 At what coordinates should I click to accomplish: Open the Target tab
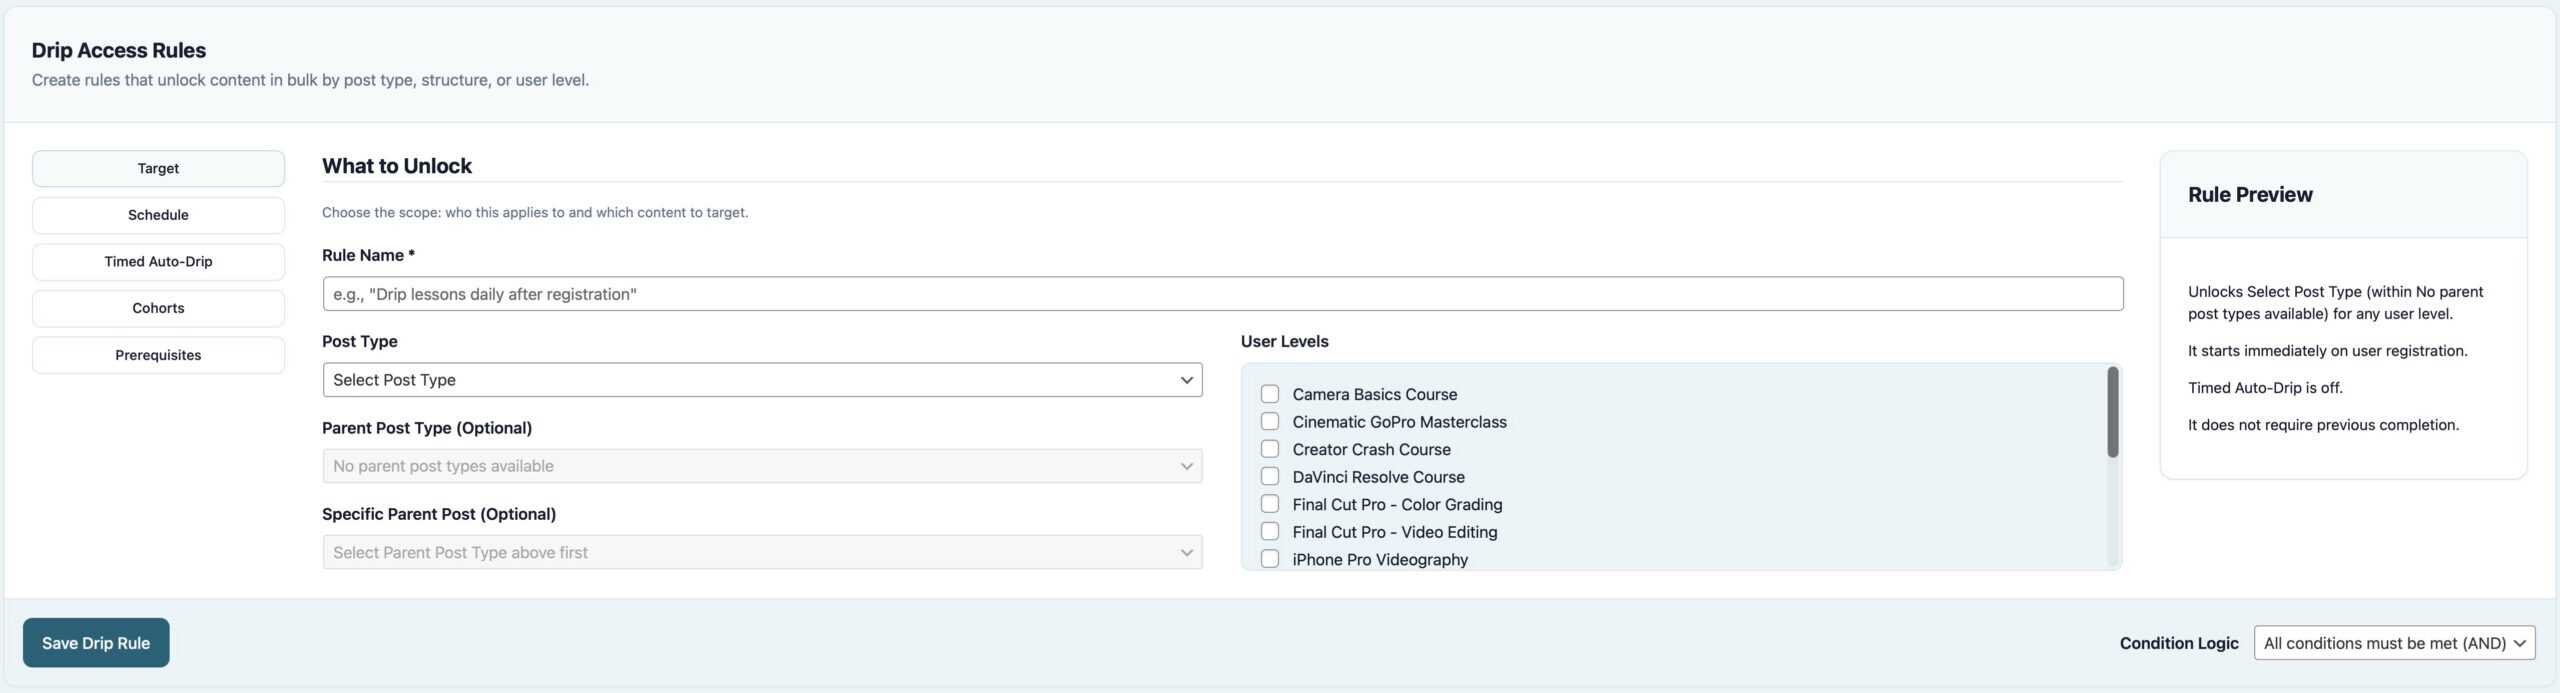tap(158, 168)
